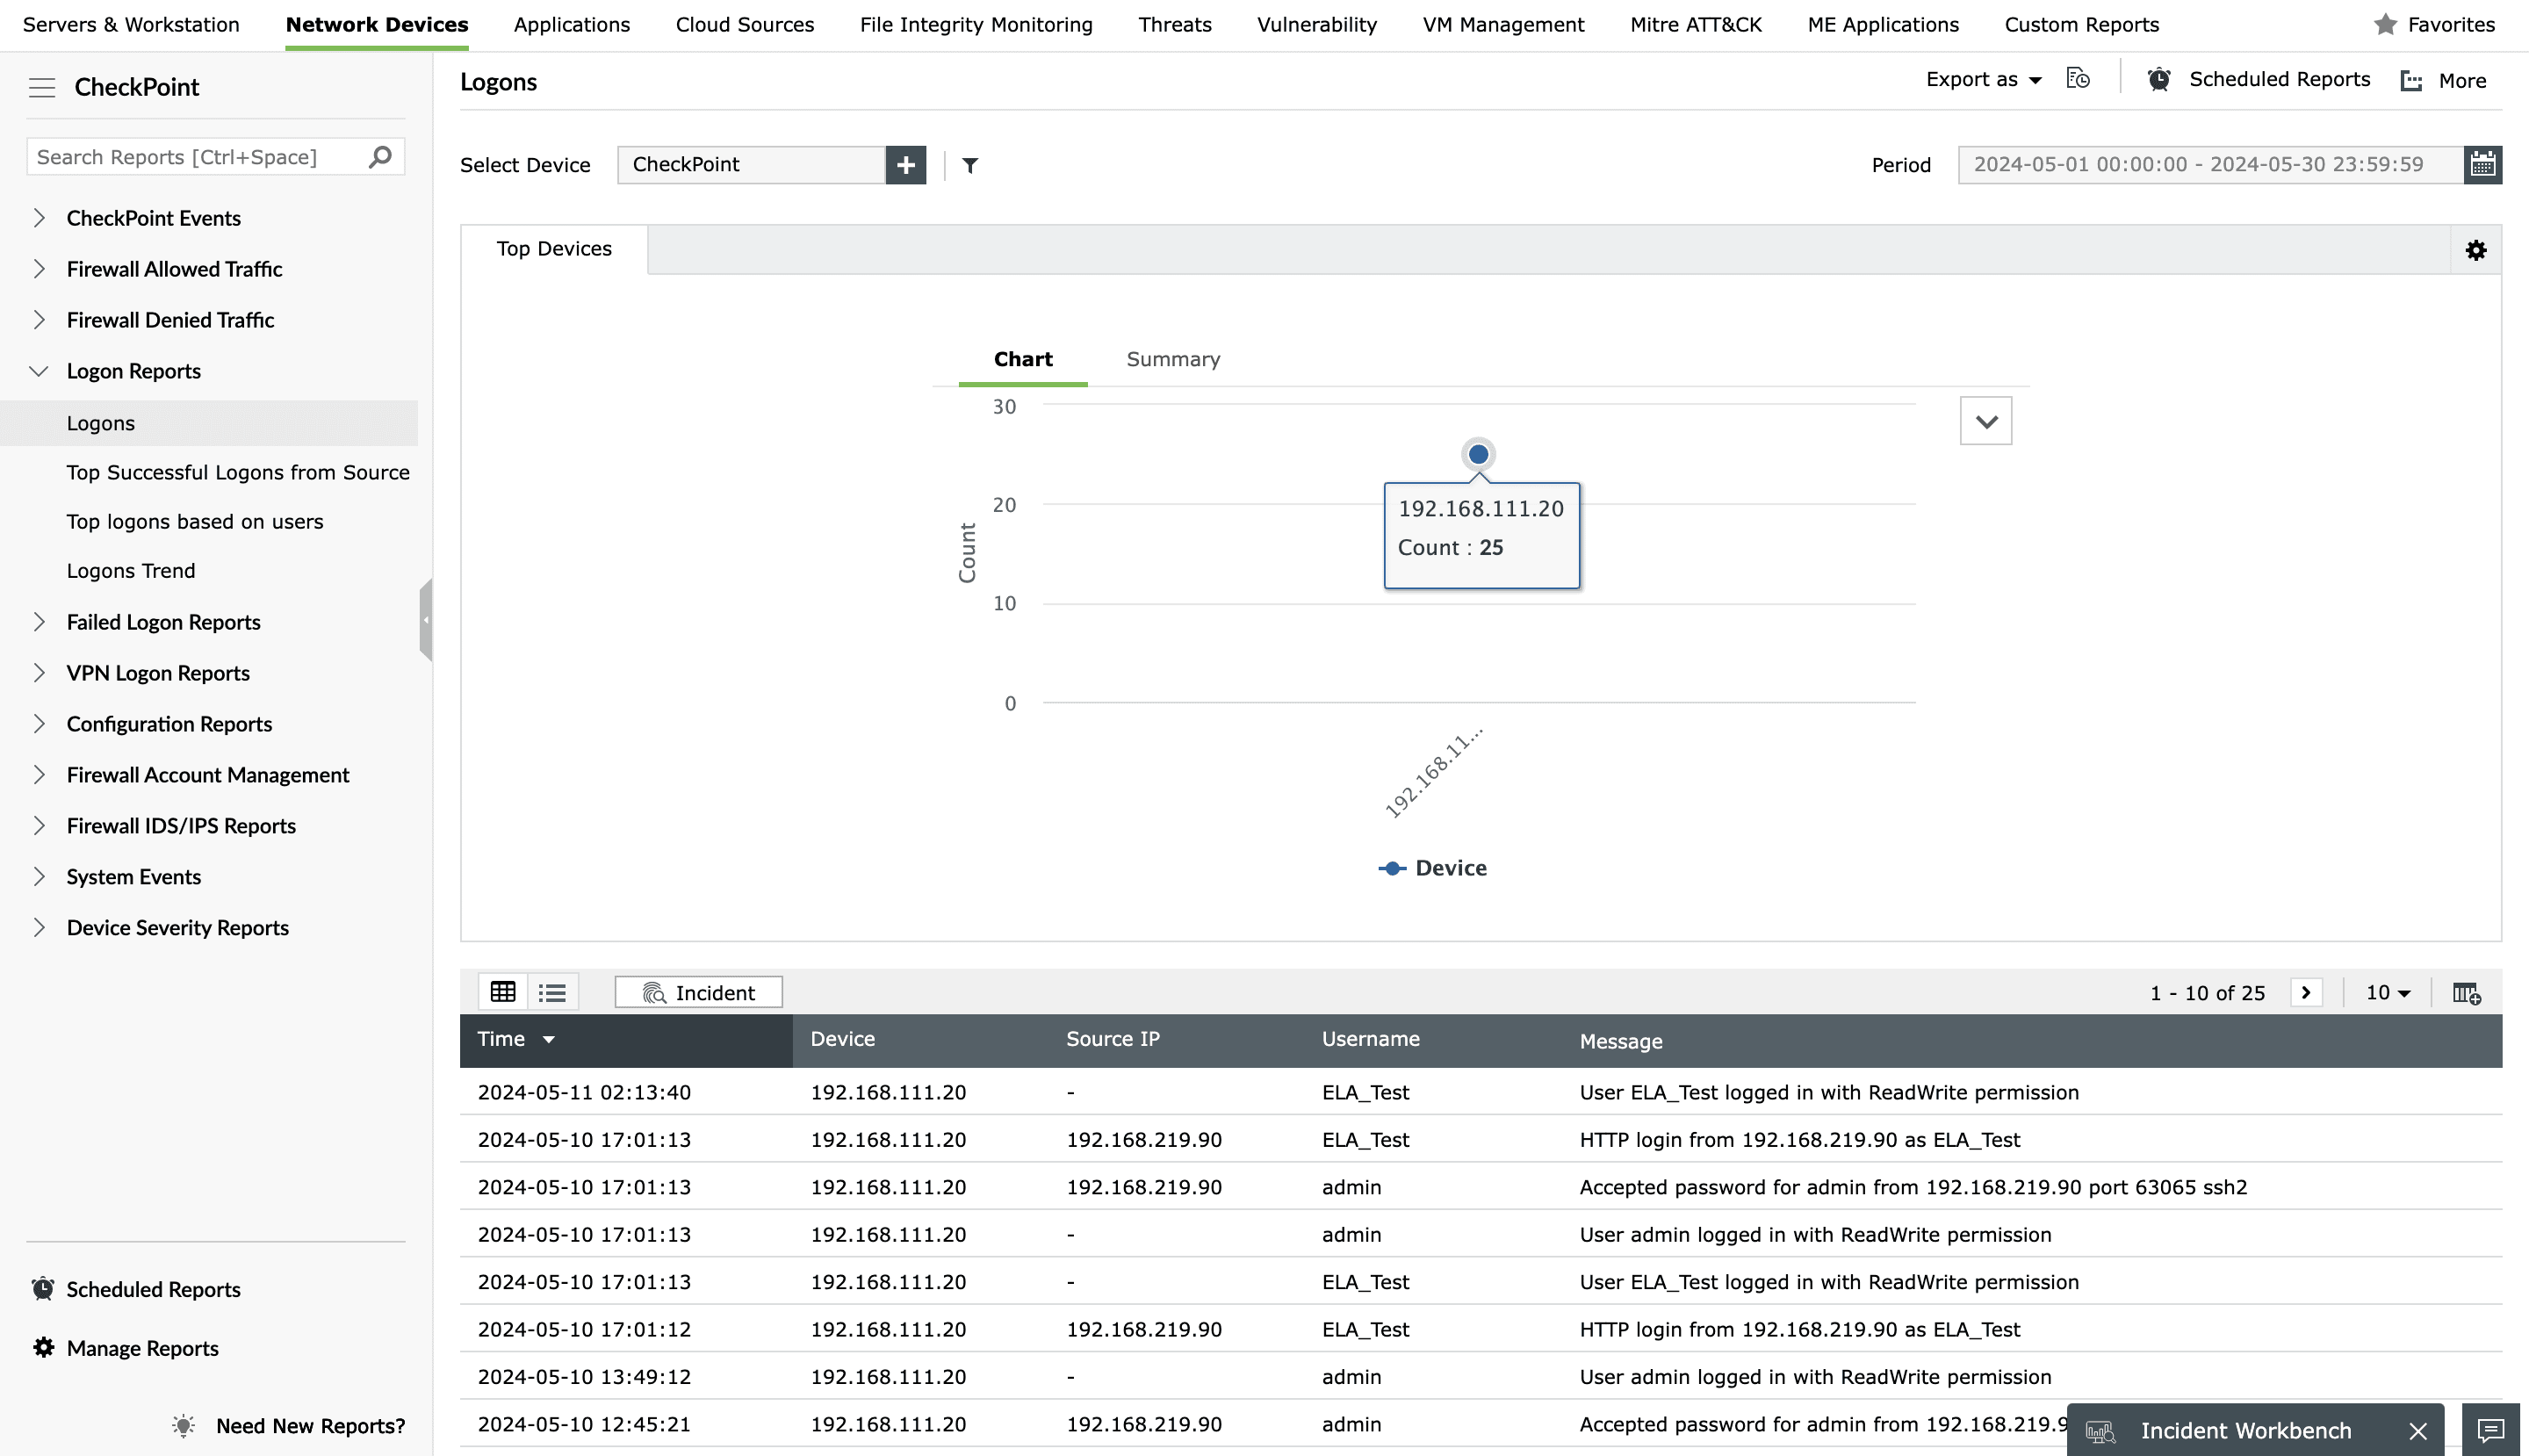
Task: Switch to list view layout
Action: [552, 992]
